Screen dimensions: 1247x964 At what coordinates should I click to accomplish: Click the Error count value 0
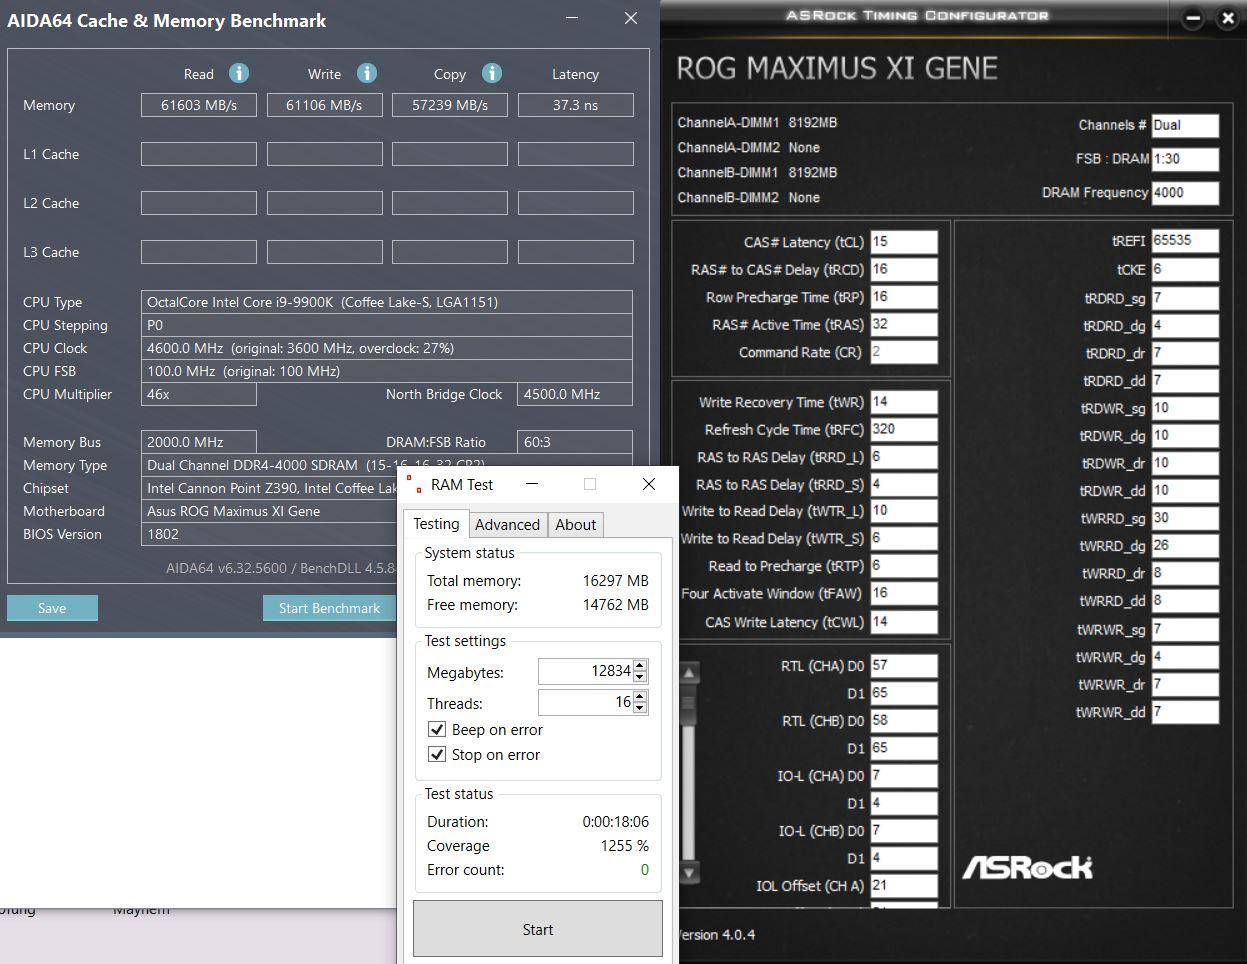pyautogui.click(x=644, y=870)
